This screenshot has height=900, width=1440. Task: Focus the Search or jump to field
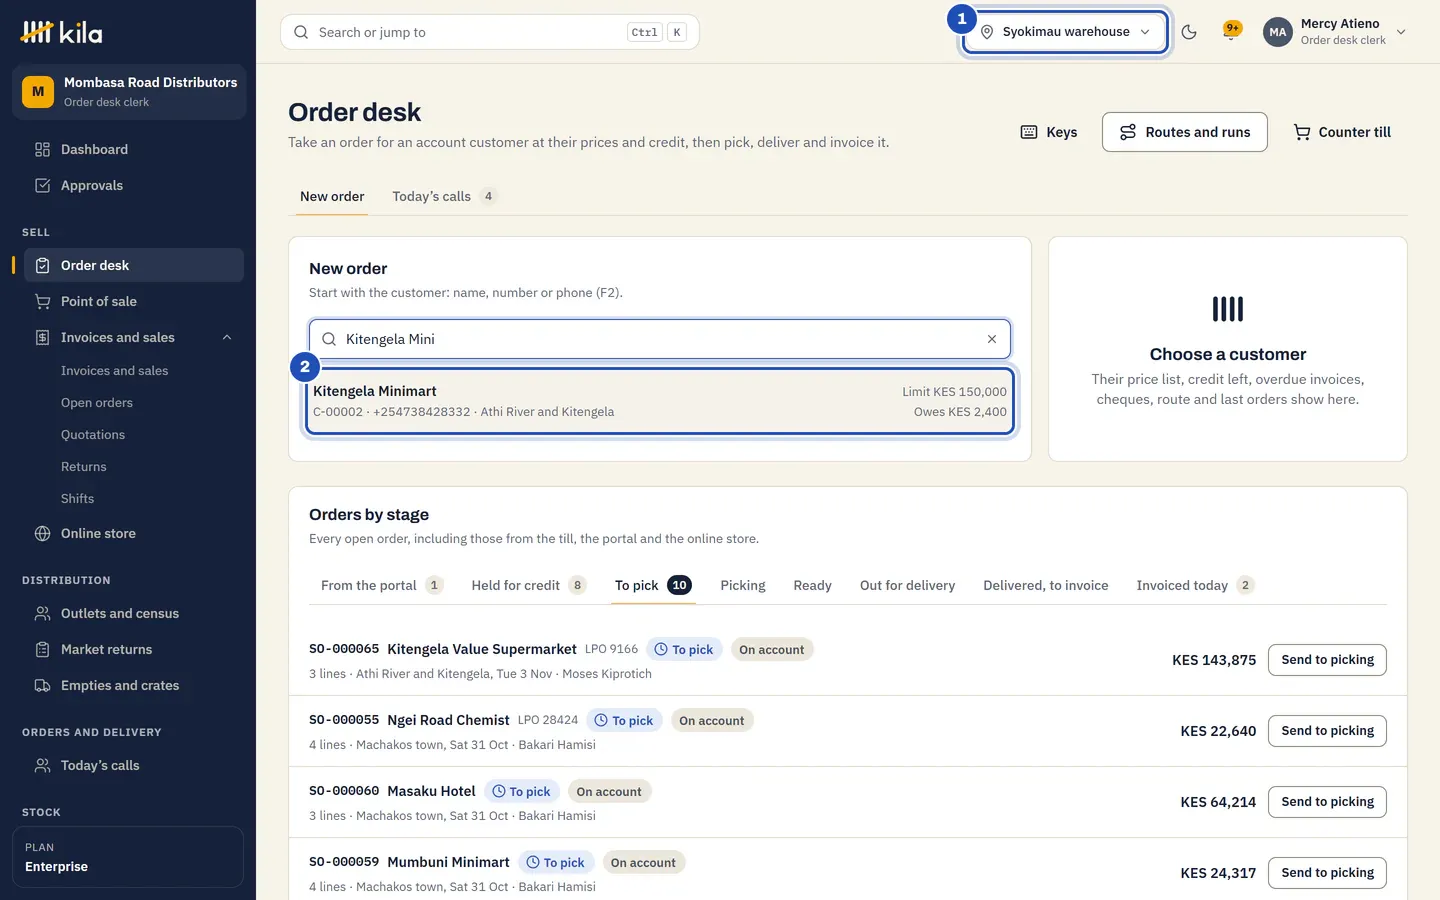[x=490, y=32]
